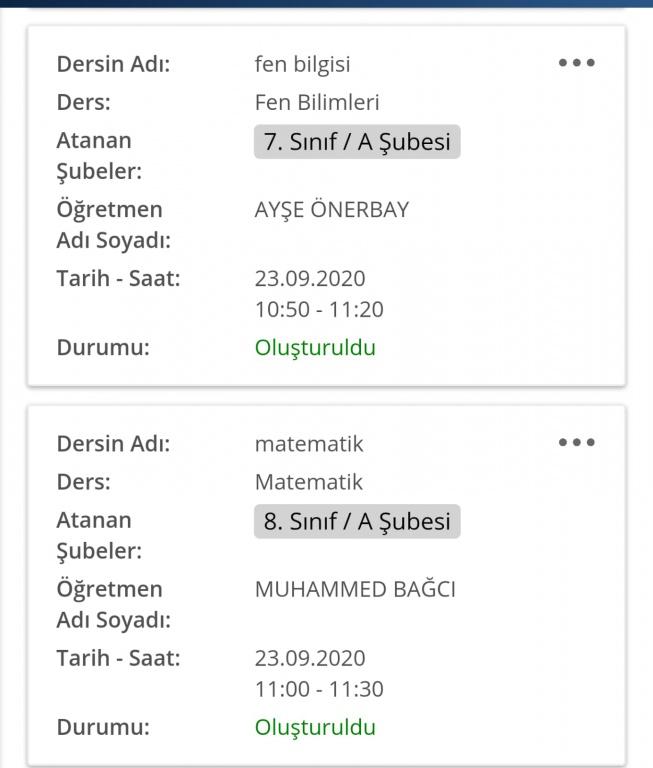Open the three-dot menu for matematik lesson
Viewport: 653px width, 768px height.
pos(577,442)
